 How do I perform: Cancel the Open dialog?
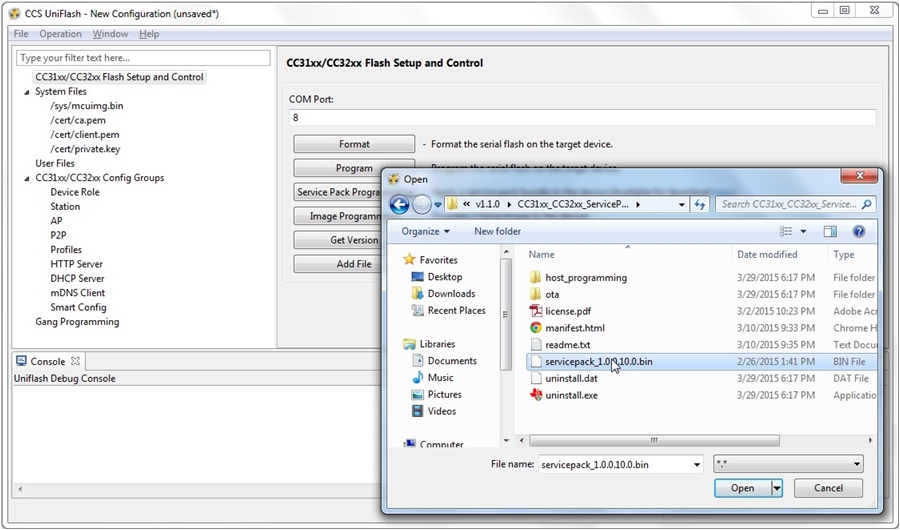click(x=828, y=488)
